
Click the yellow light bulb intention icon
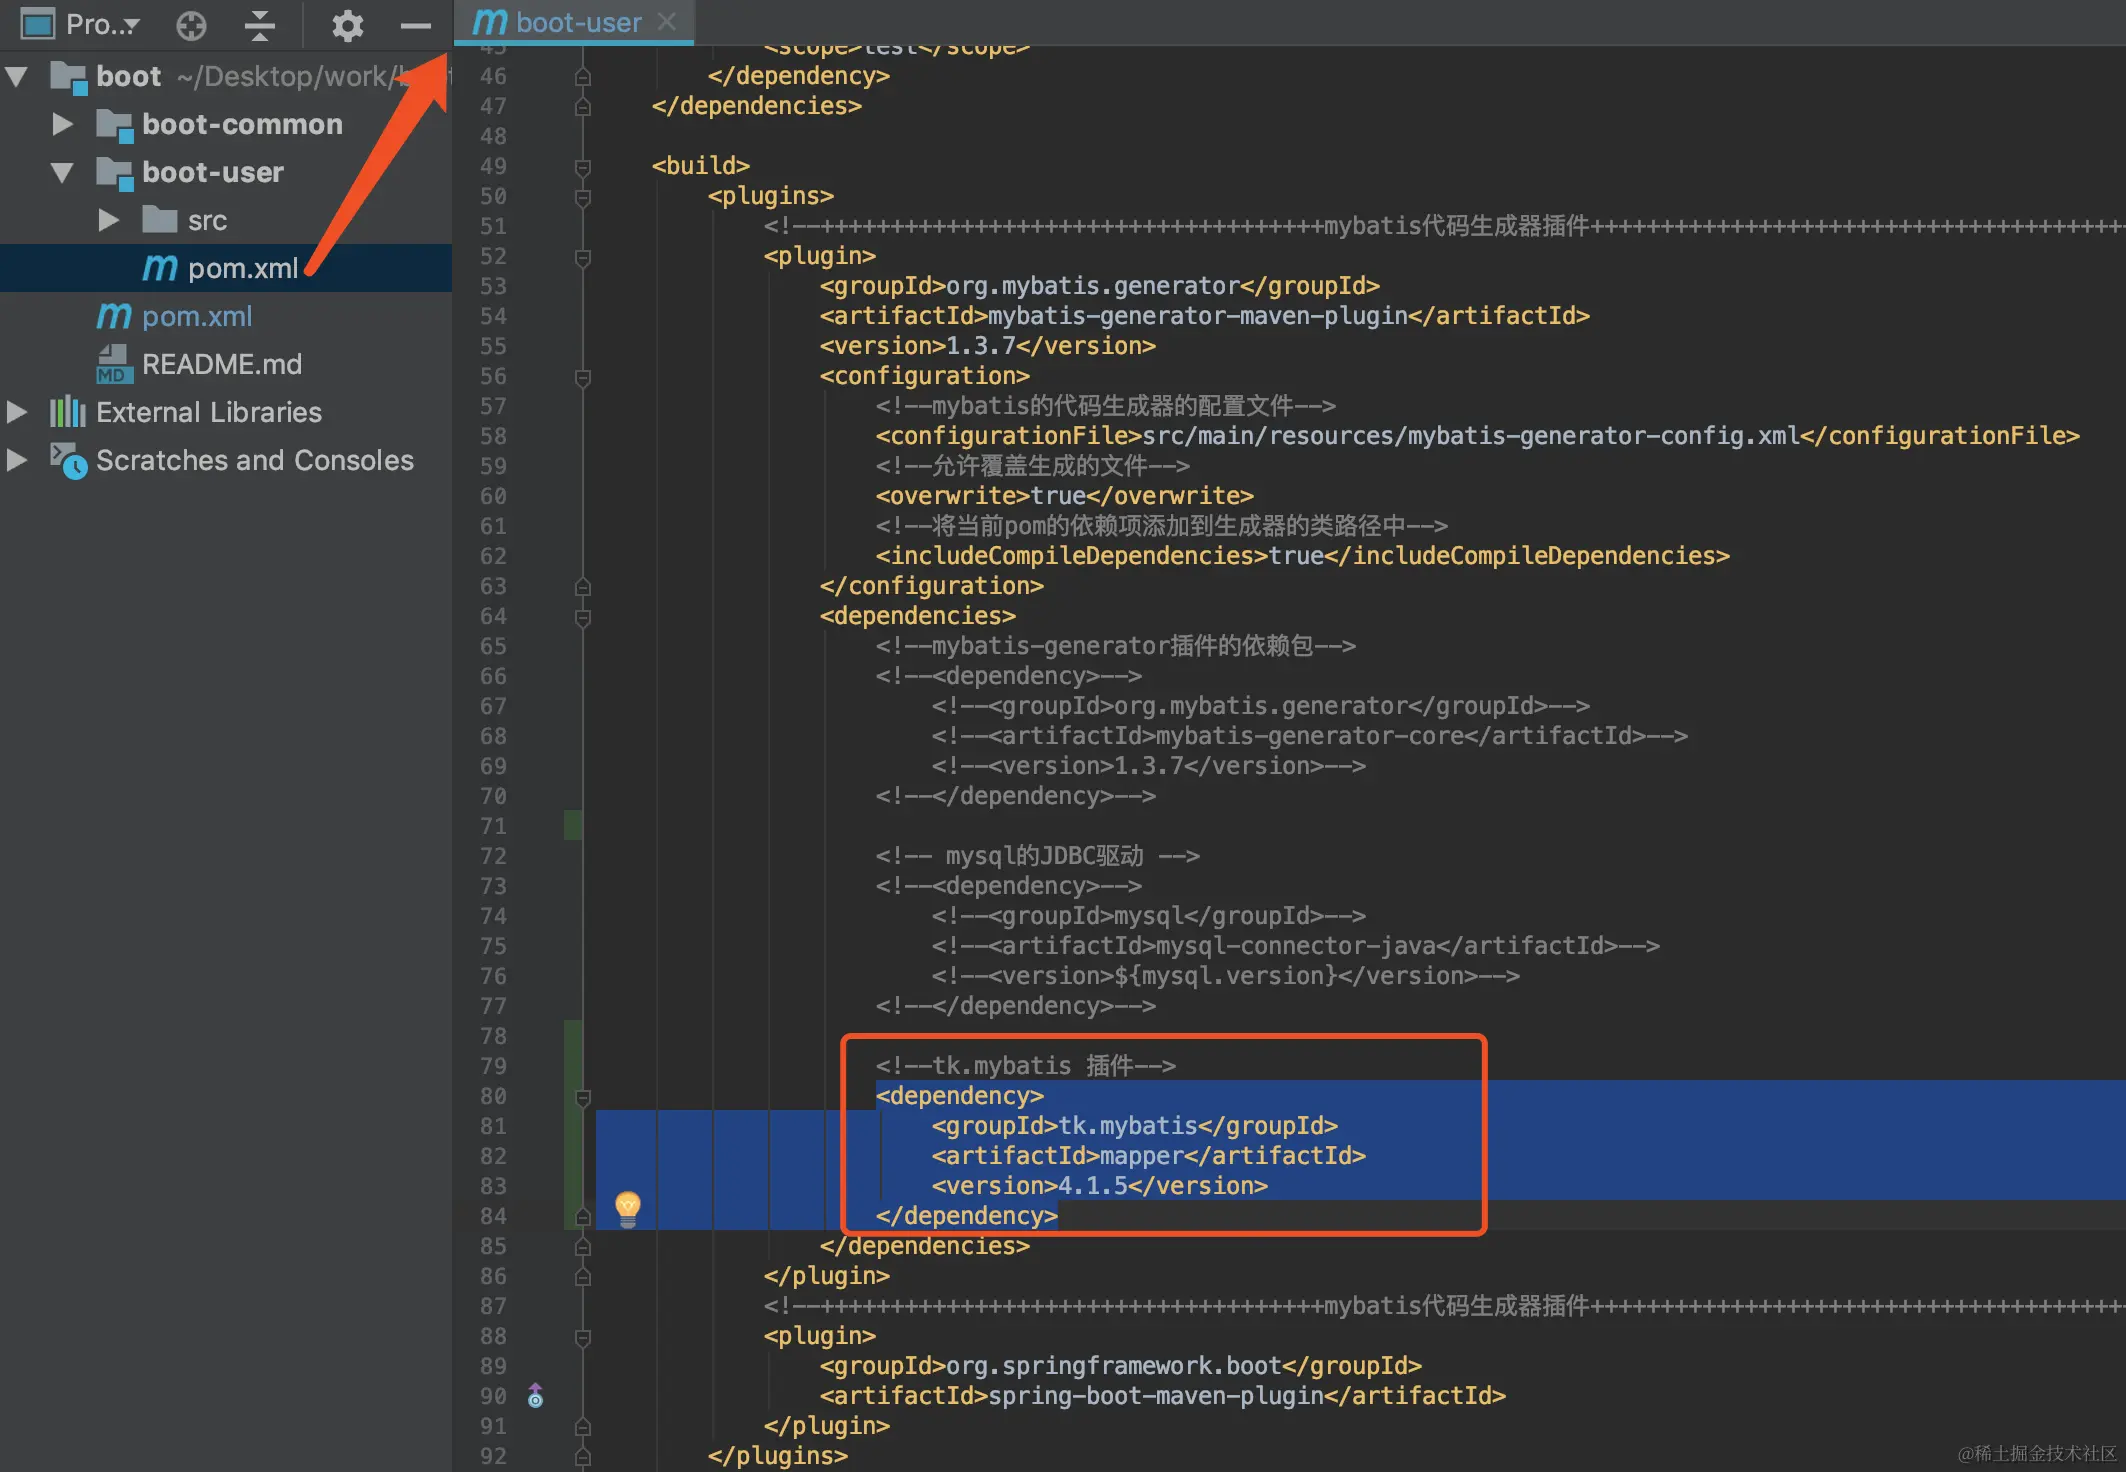pos(627,1208)
